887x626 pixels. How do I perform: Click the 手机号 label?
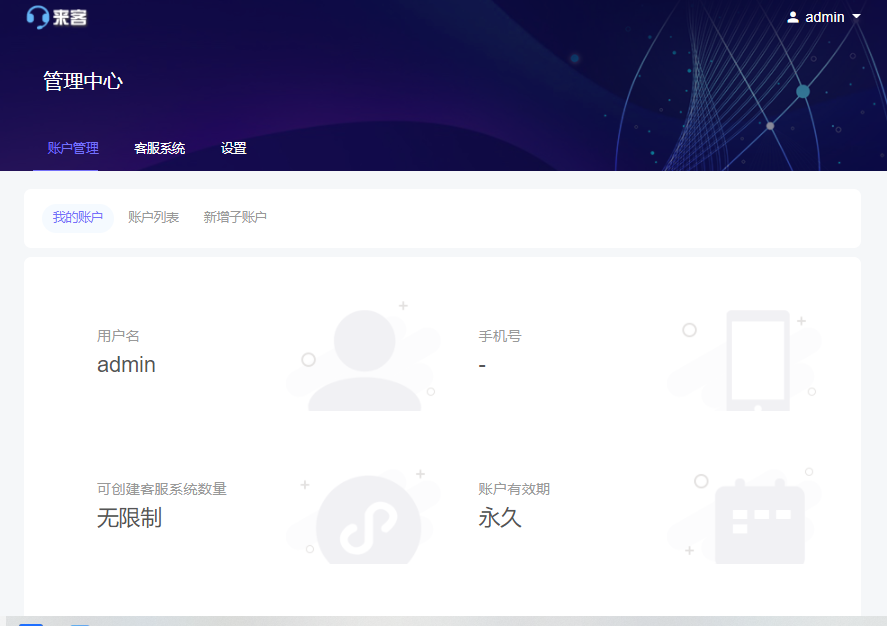click(500, 336)
